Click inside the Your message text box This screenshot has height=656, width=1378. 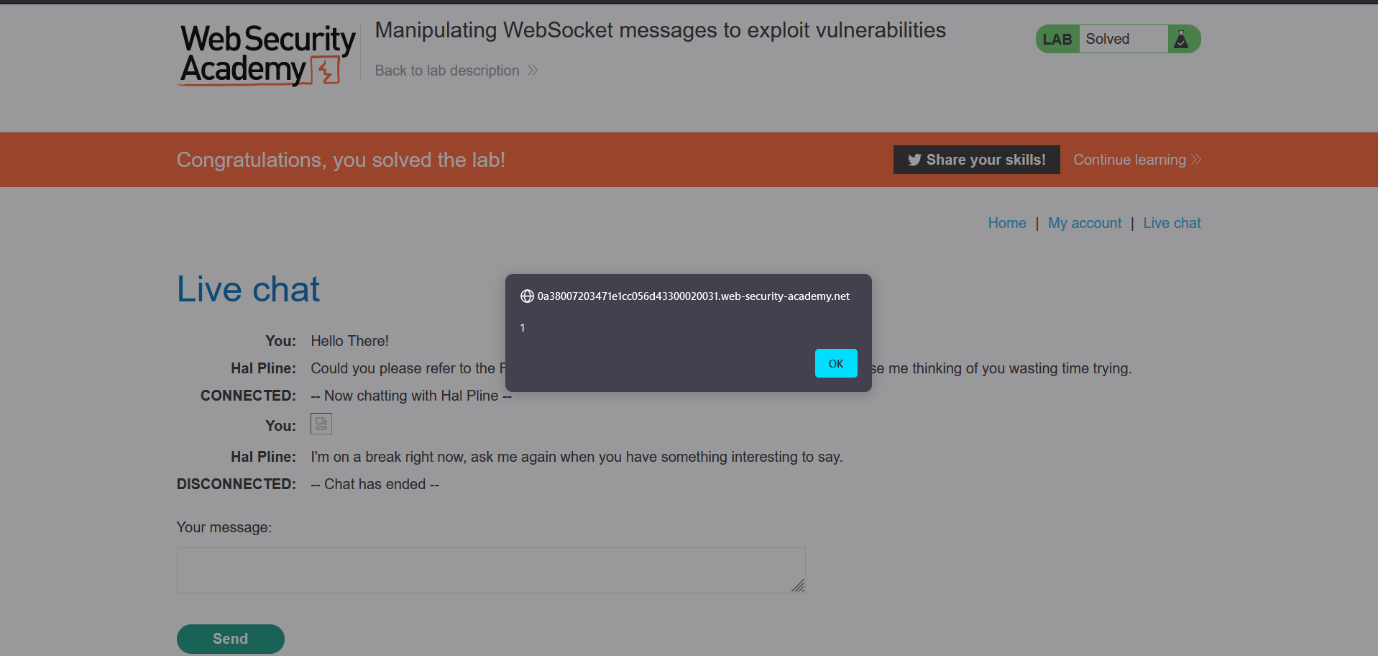(x=490, y=569)
